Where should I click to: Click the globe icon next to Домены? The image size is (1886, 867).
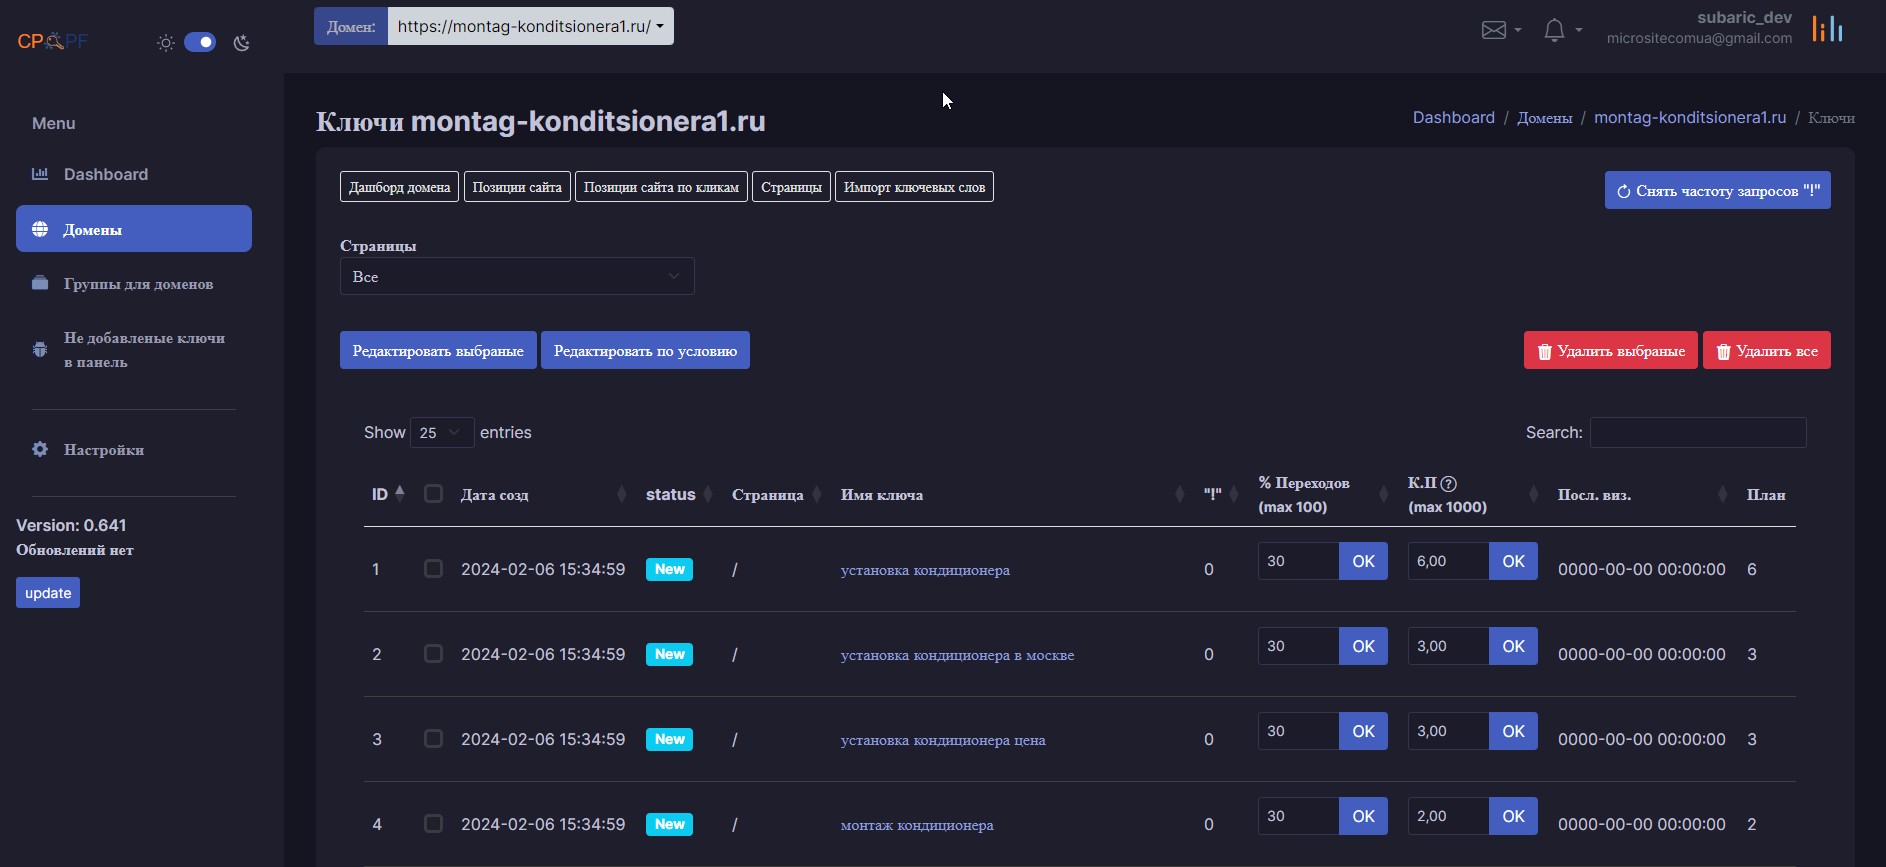tap(40, 229)
